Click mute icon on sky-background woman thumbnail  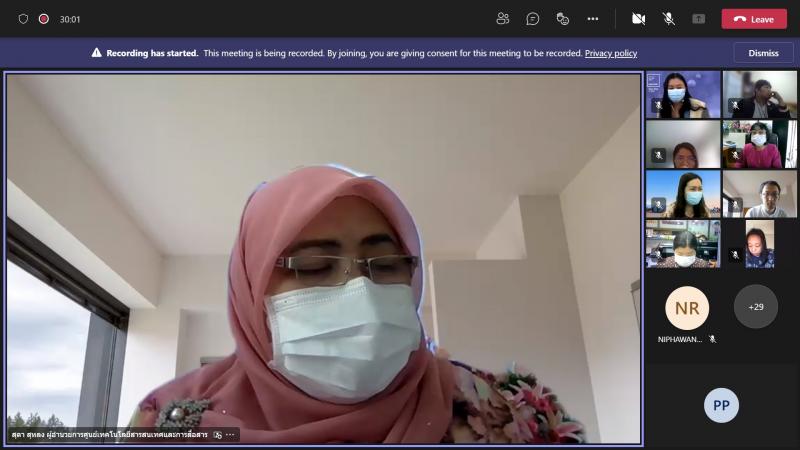point(658,205)
